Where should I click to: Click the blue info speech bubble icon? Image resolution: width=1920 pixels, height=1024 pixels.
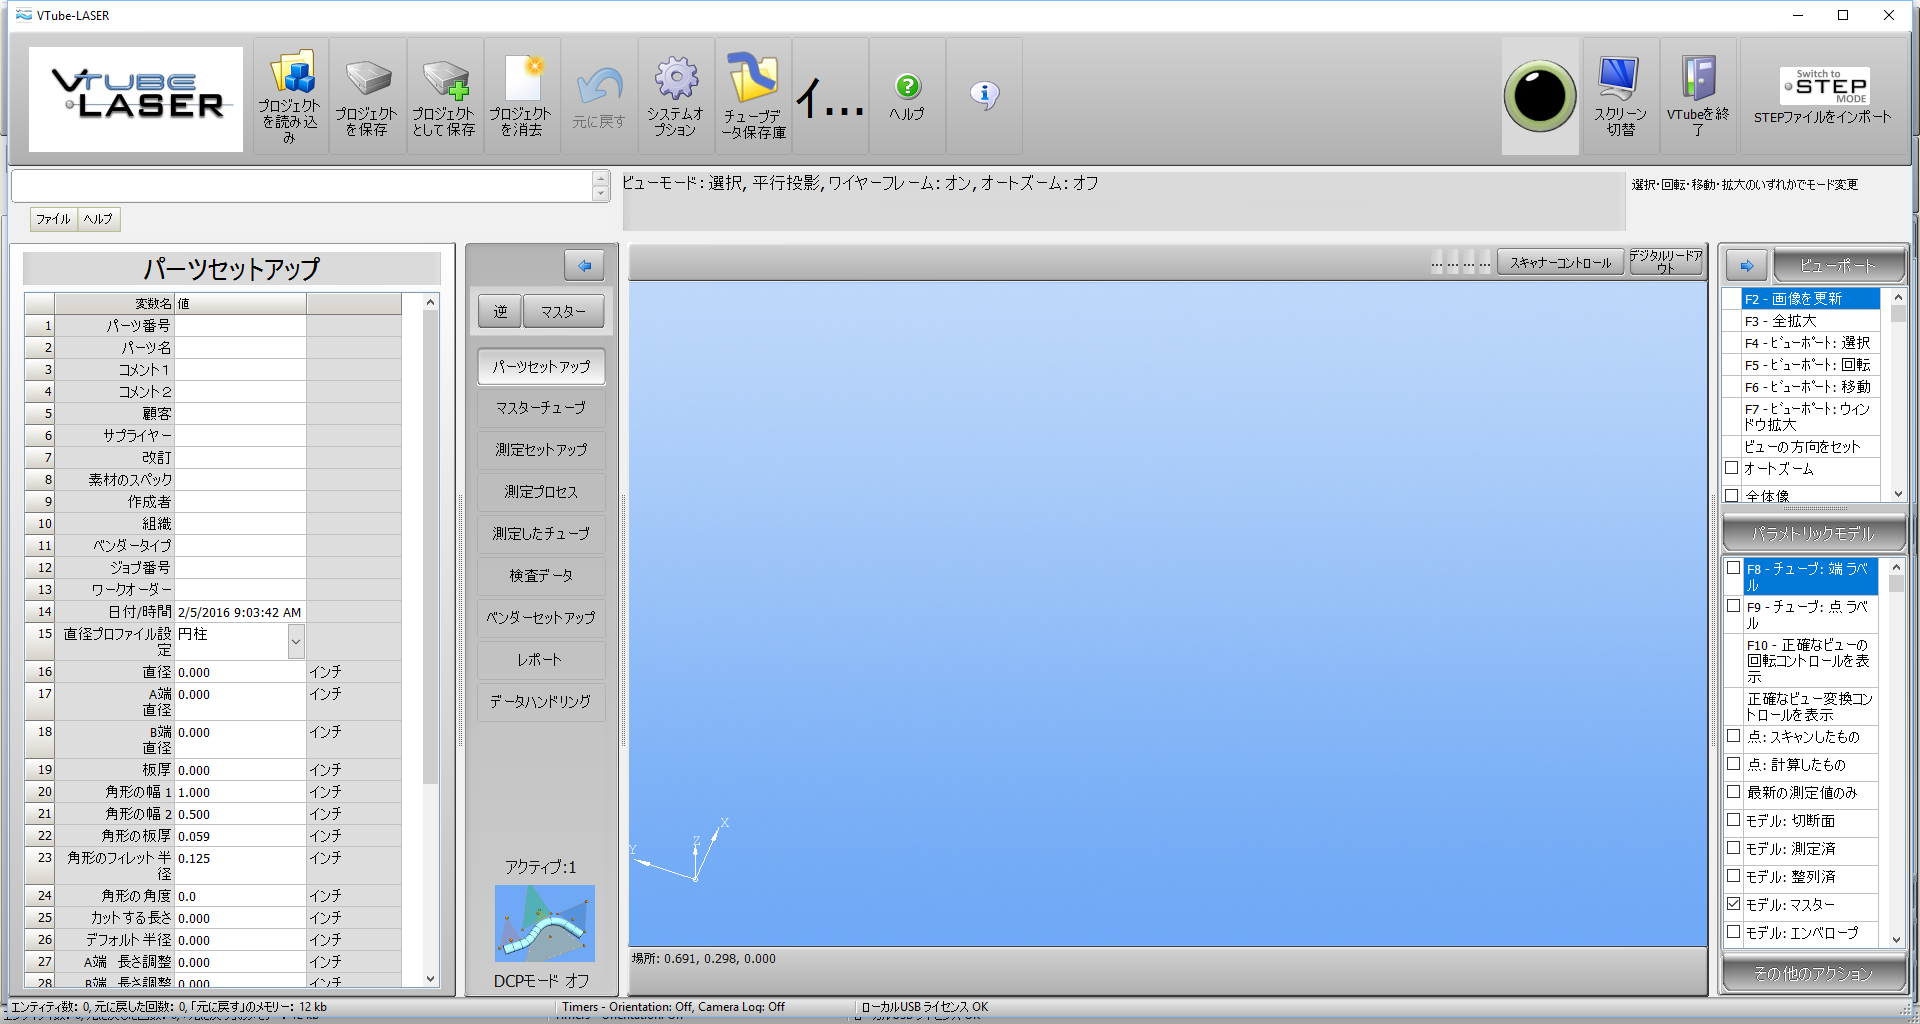[x=984, y=95]
